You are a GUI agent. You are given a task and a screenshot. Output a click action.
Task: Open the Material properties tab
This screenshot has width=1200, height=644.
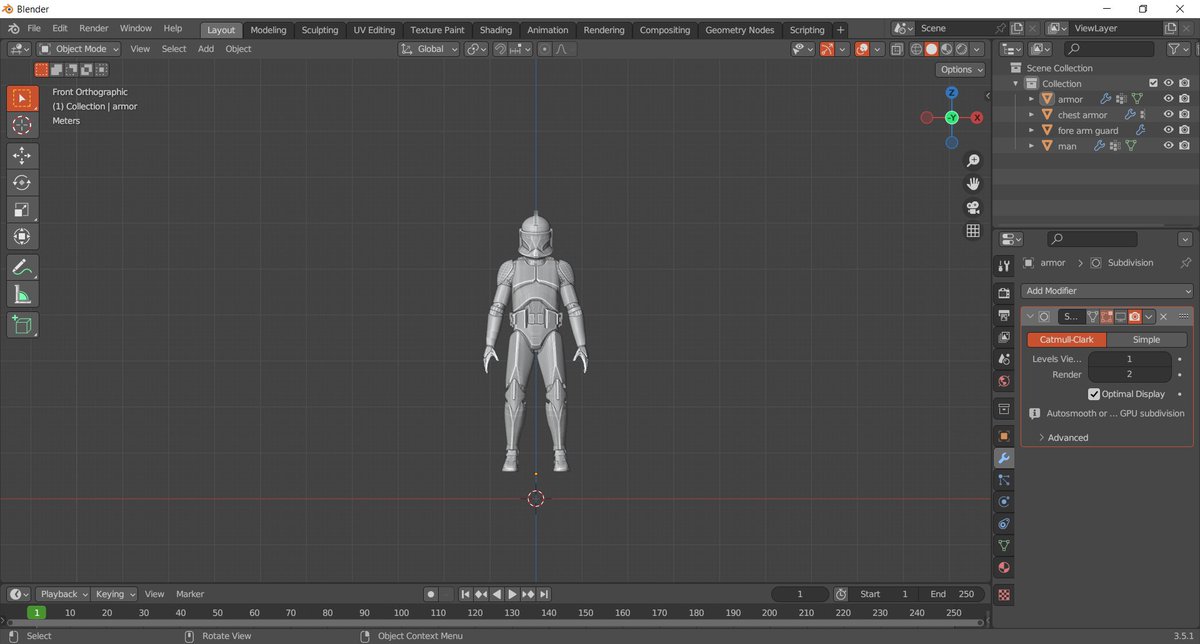[1004, 568]
